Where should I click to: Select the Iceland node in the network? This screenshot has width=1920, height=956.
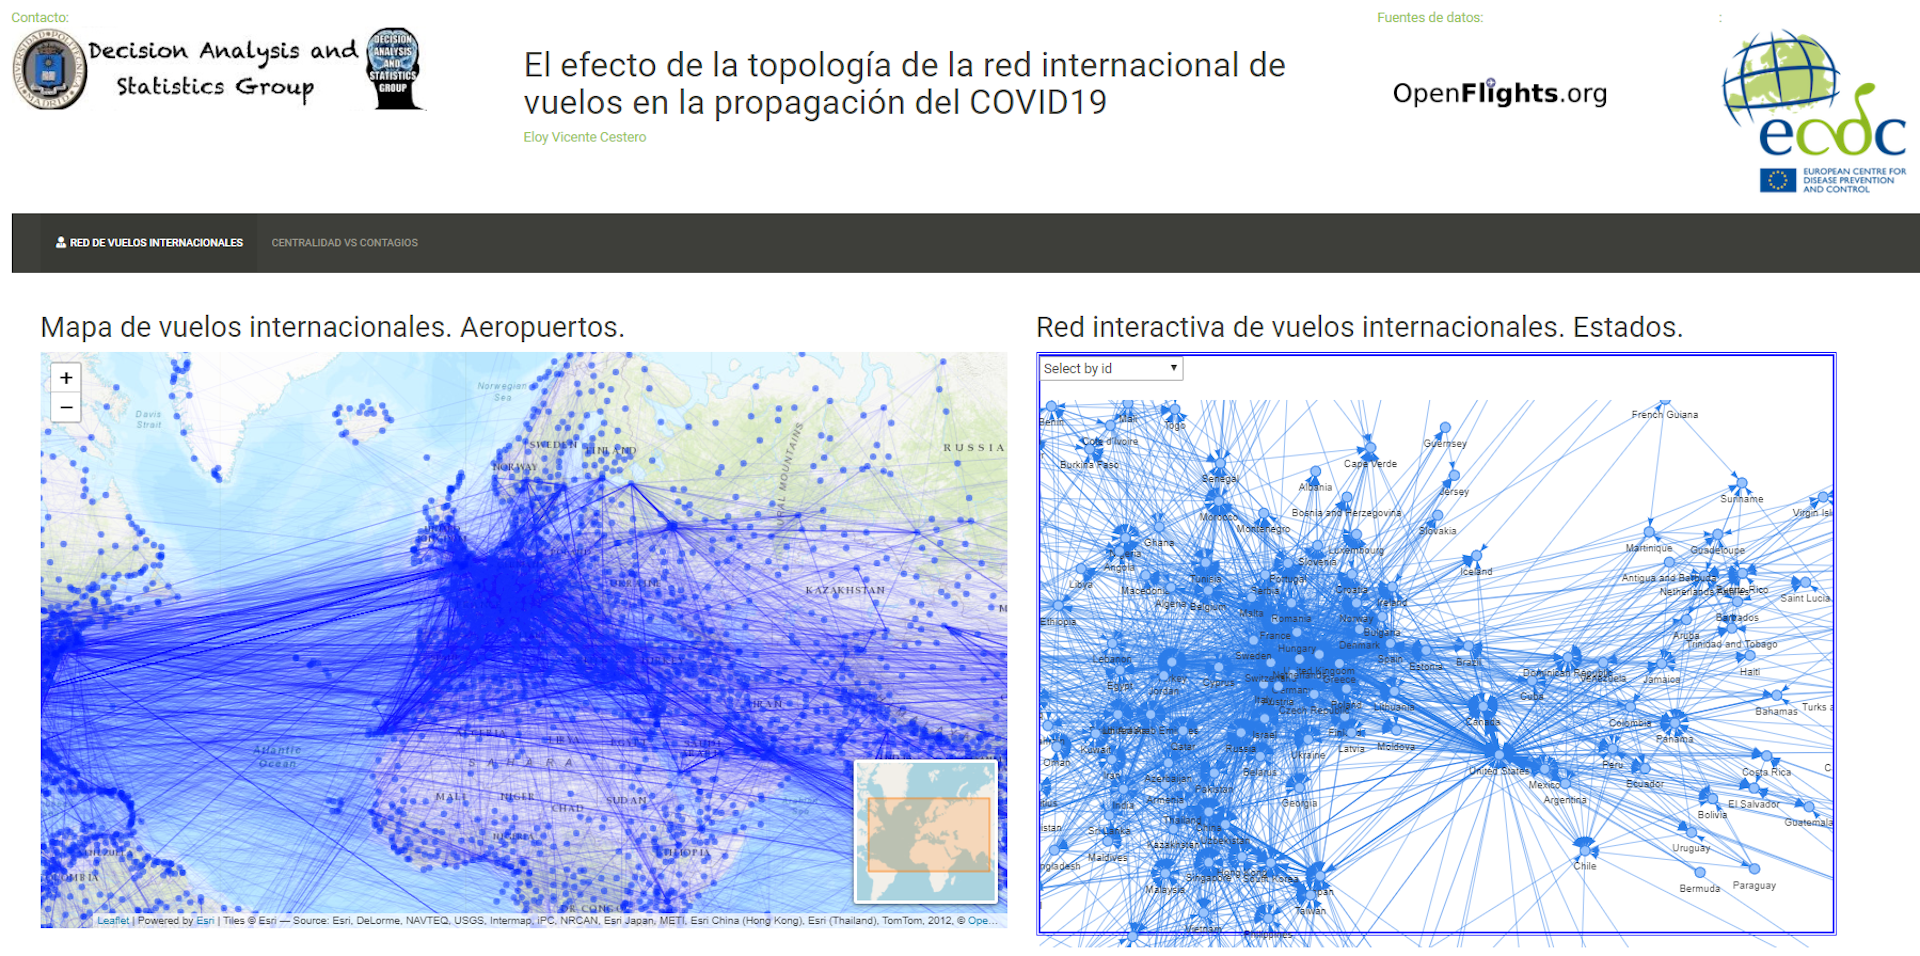(1477, 556)
